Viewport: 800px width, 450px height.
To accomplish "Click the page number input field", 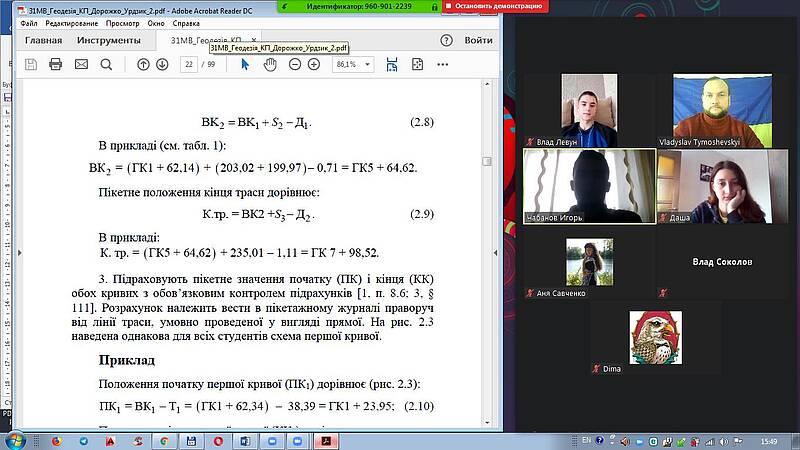I will (188, 64).
